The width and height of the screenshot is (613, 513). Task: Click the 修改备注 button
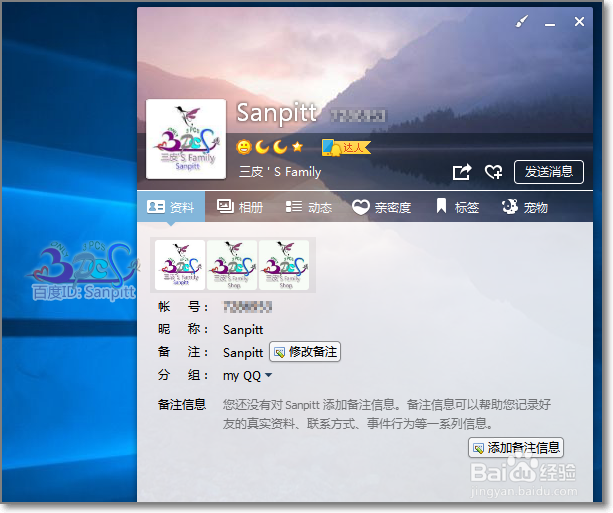305,352
